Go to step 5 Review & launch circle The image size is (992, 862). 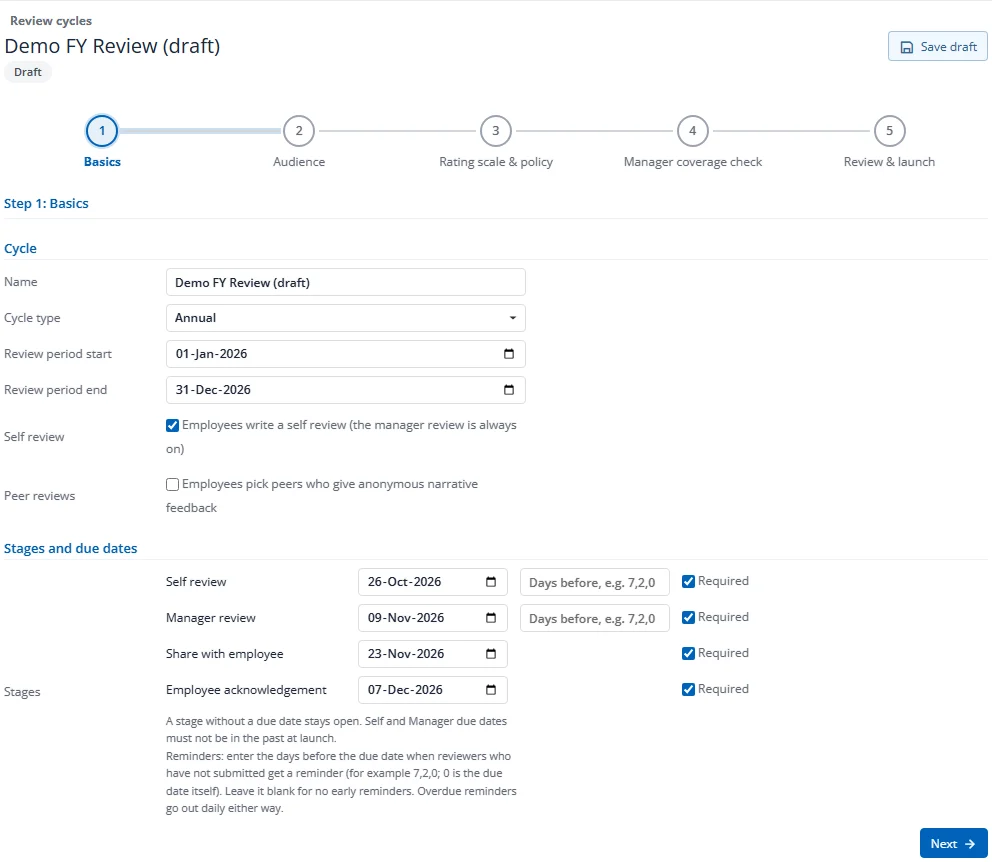pos(890,131)
